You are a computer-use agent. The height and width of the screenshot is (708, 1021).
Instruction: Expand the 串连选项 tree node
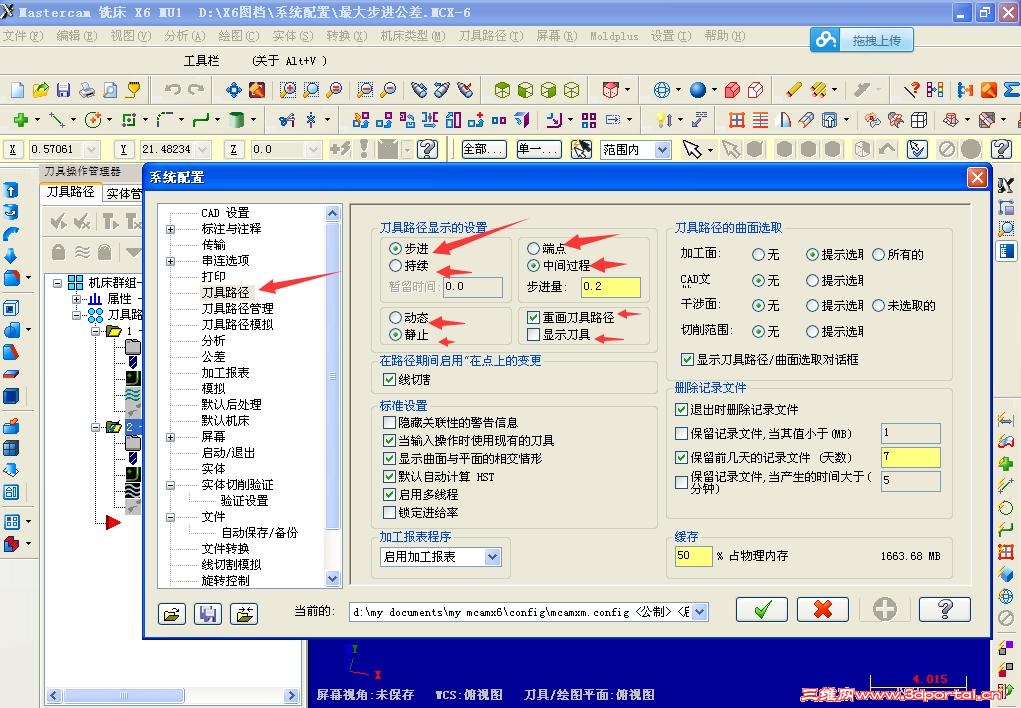[x=170, y=261]
